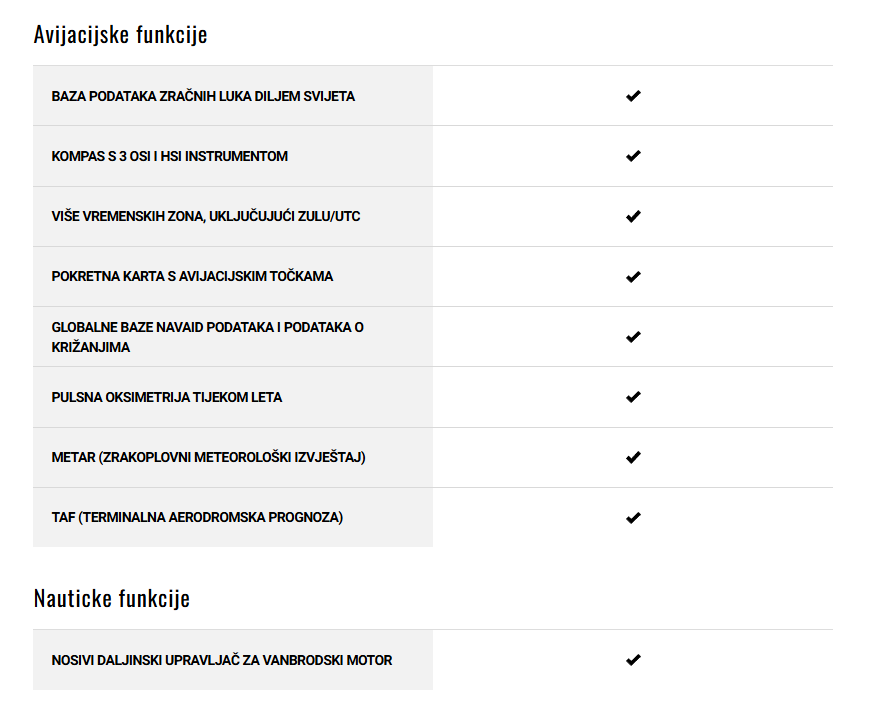The image size is (882, 713).
Task: Click Globalne baze NAVAID podataka label
Action: coord(208,337)
